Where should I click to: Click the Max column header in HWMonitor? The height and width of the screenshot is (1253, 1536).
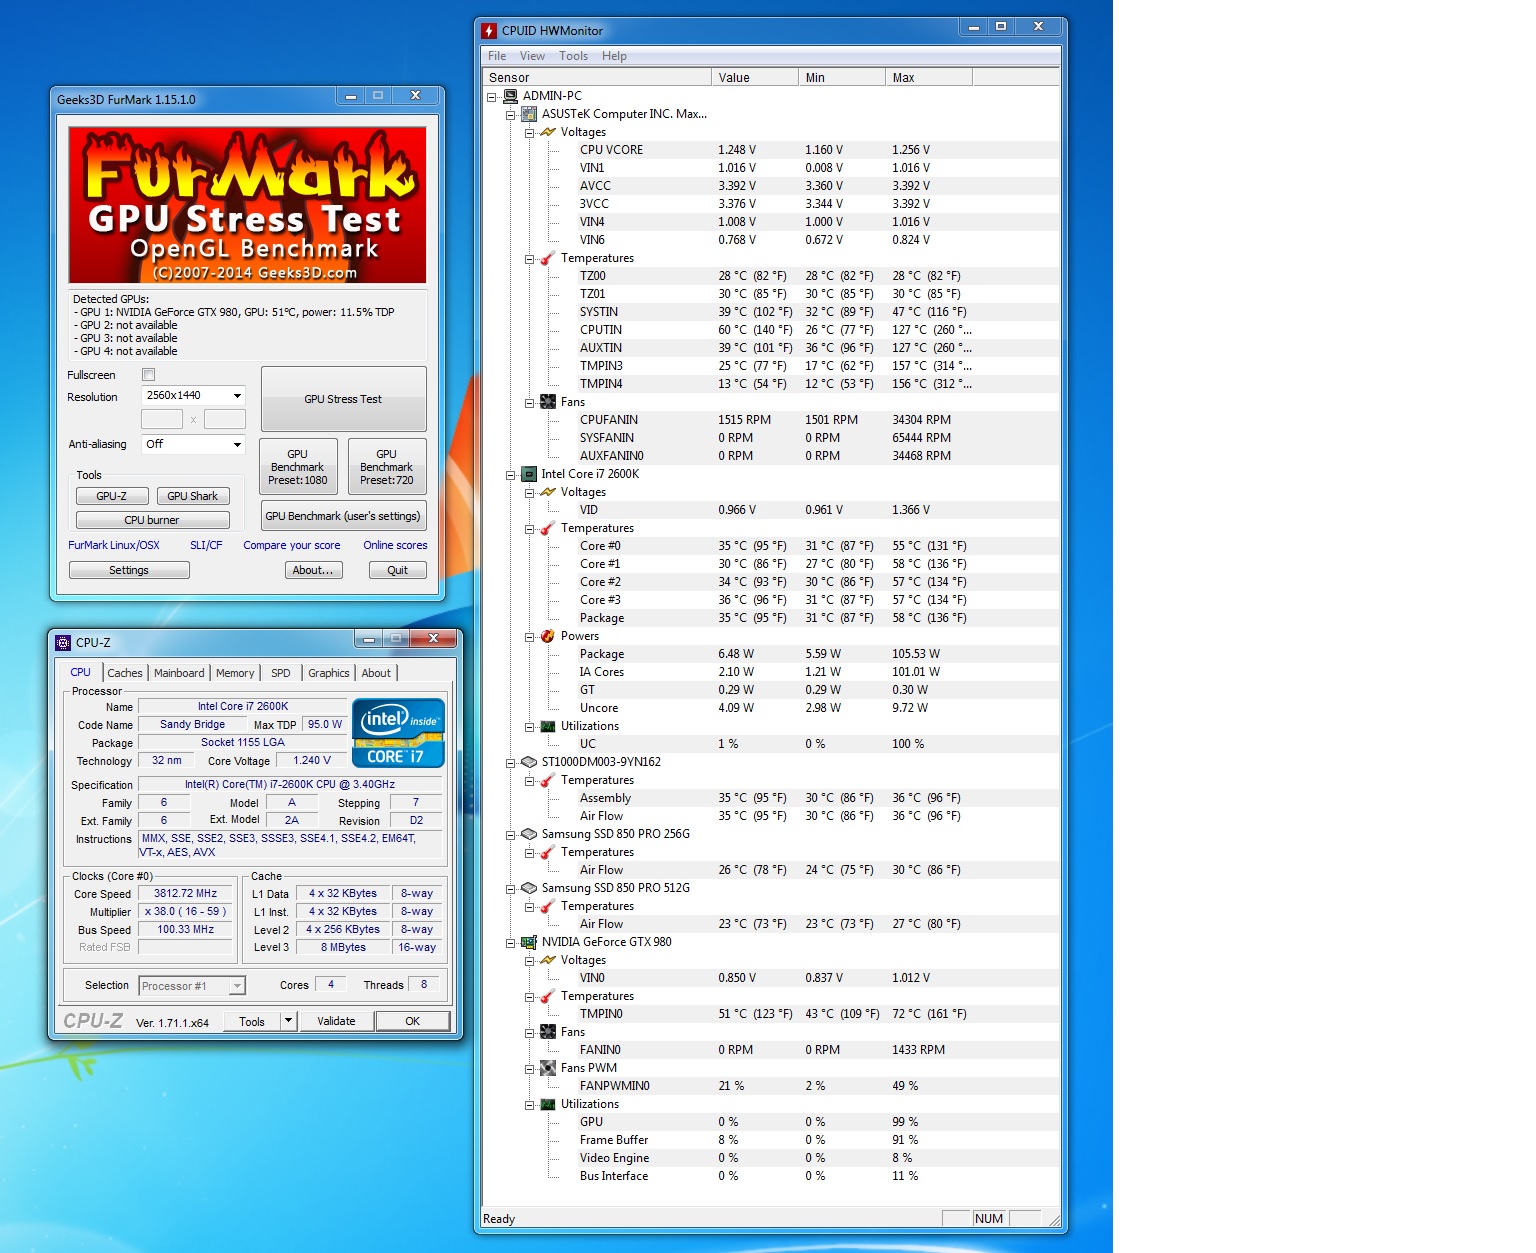[929, 77]
